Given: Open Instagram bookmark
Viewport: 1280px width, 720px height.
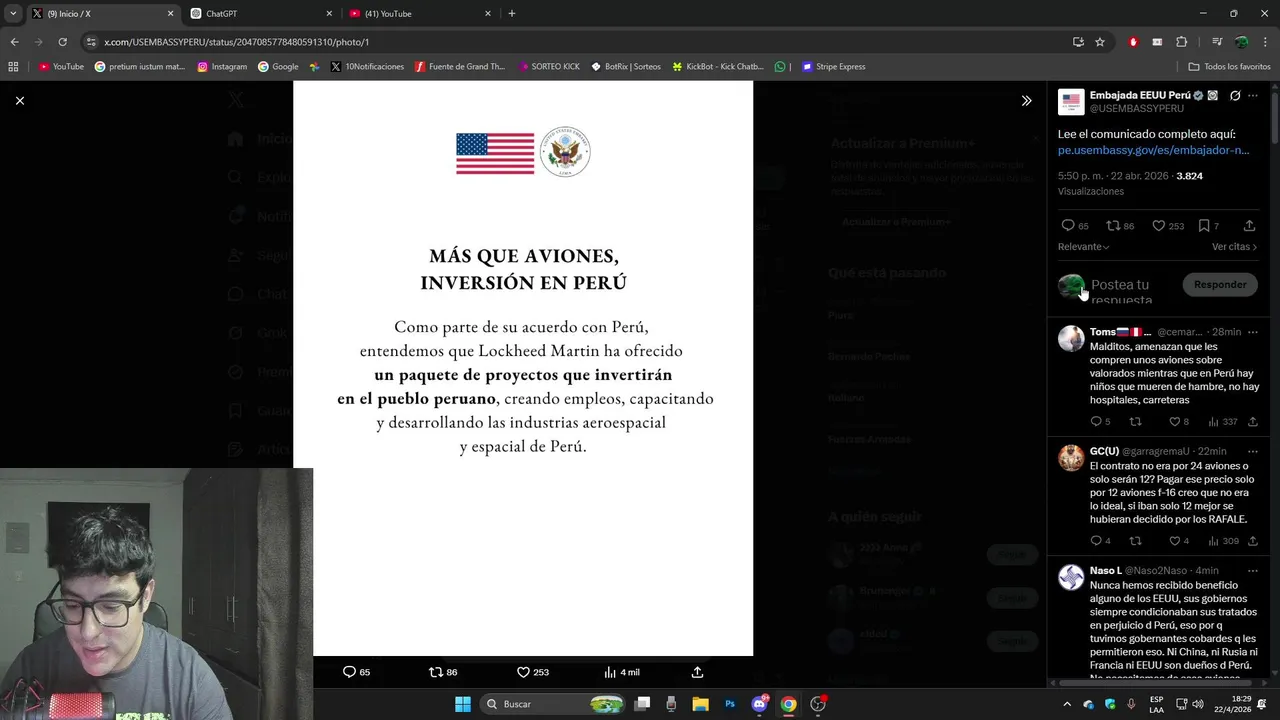Looking at the screenshot, I should (222, 67).
